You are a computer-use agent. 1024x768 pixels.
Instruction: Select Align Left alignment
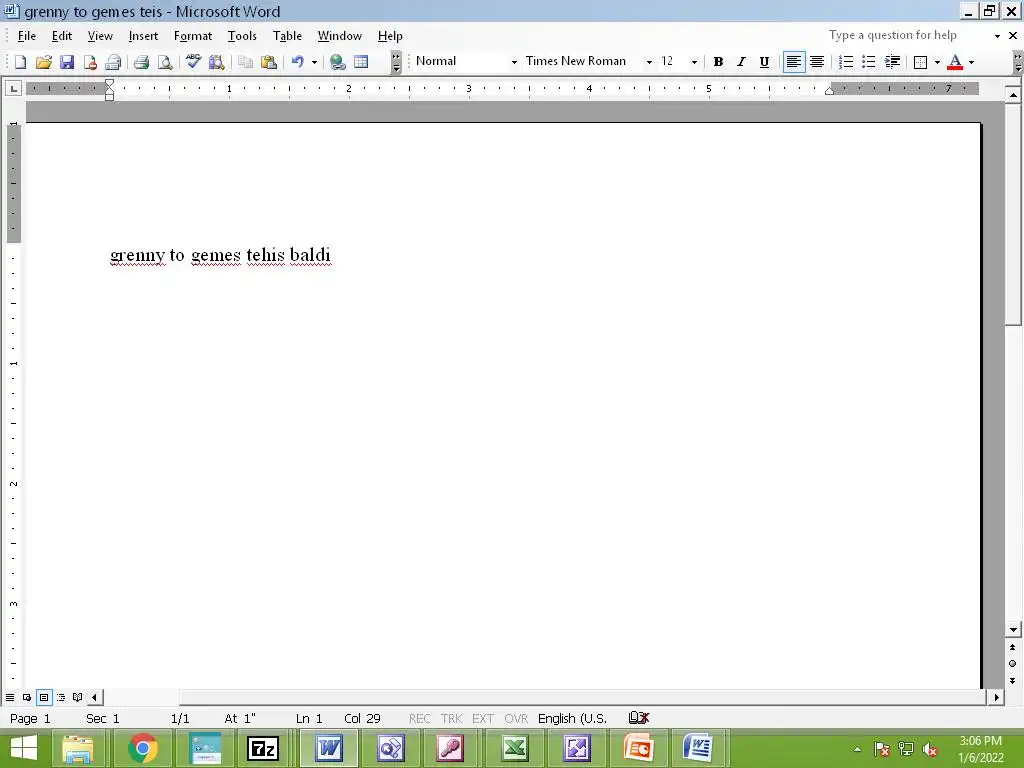(x=793, y=62)
